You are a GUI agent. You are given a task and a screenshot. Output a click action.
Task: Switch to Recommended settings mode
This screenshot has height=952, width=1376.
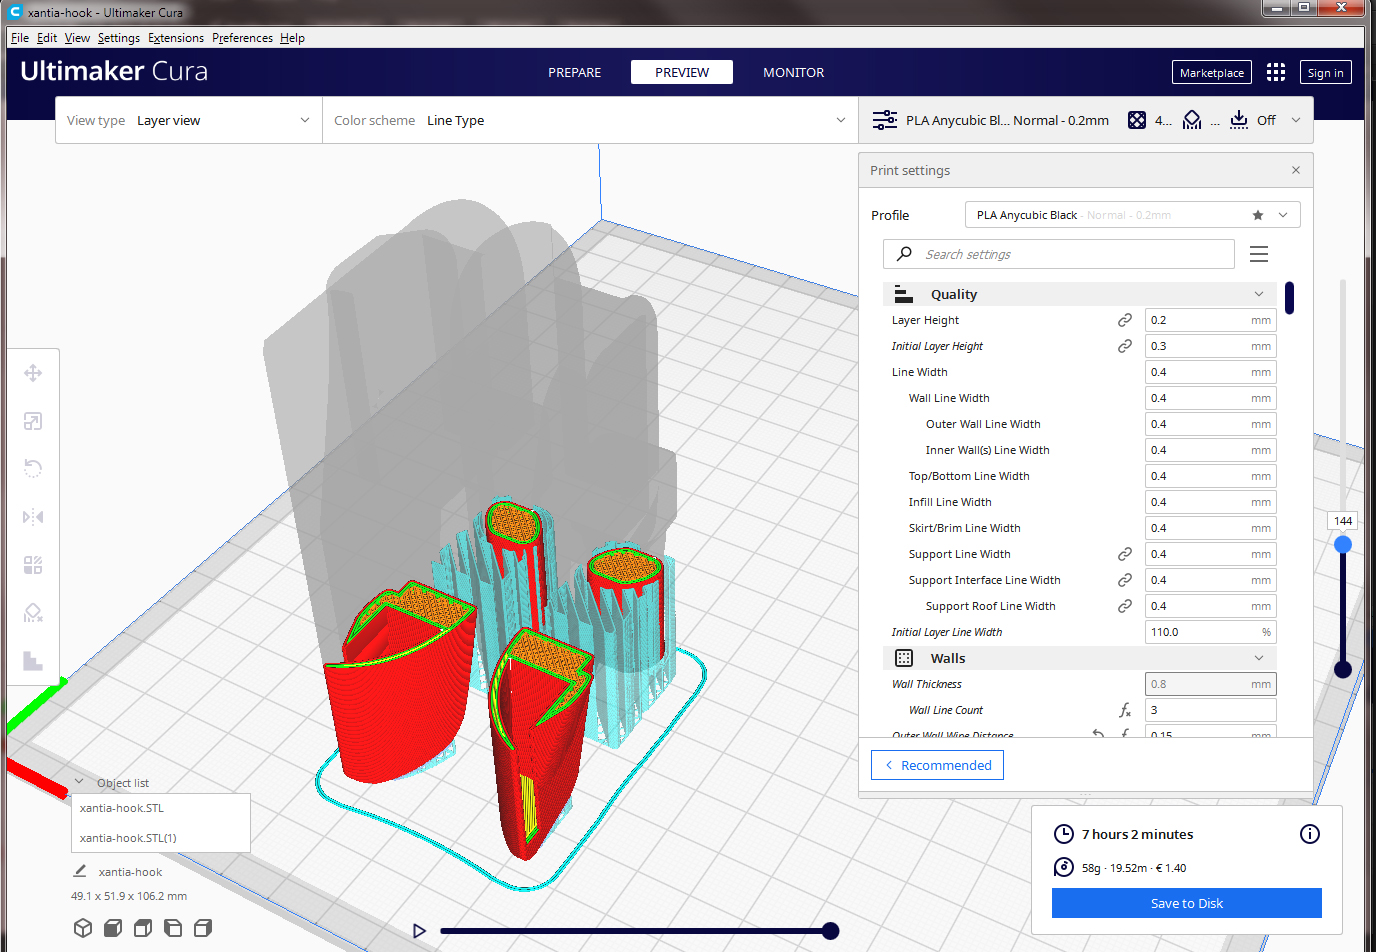click(937, 765)
